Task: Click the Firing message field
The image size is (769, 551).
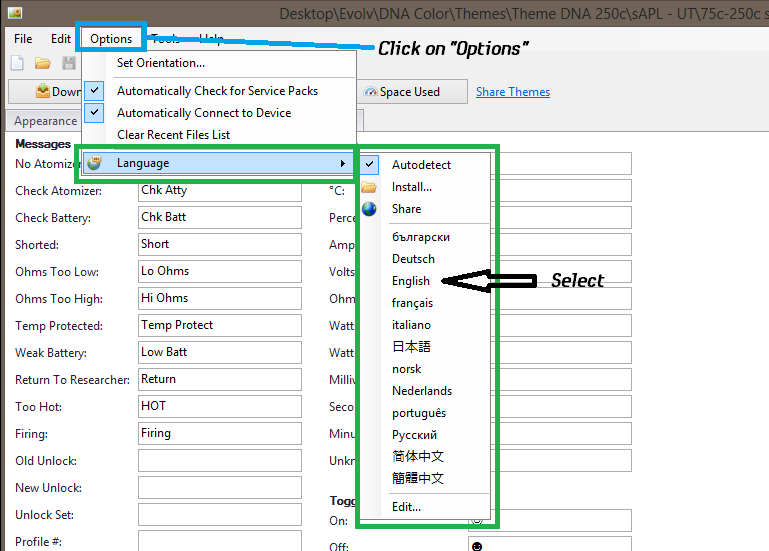Action: point(220,433)
